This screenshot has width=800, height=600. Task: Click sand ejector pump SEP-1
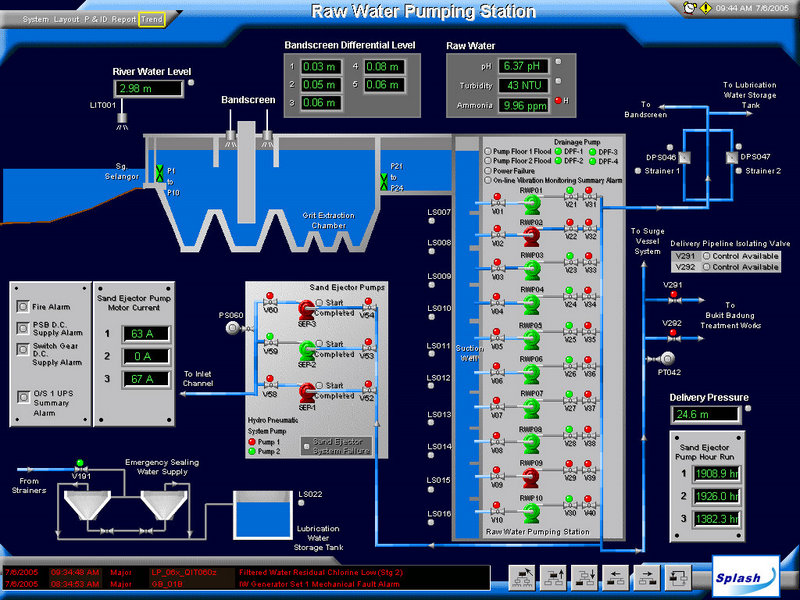306,392
